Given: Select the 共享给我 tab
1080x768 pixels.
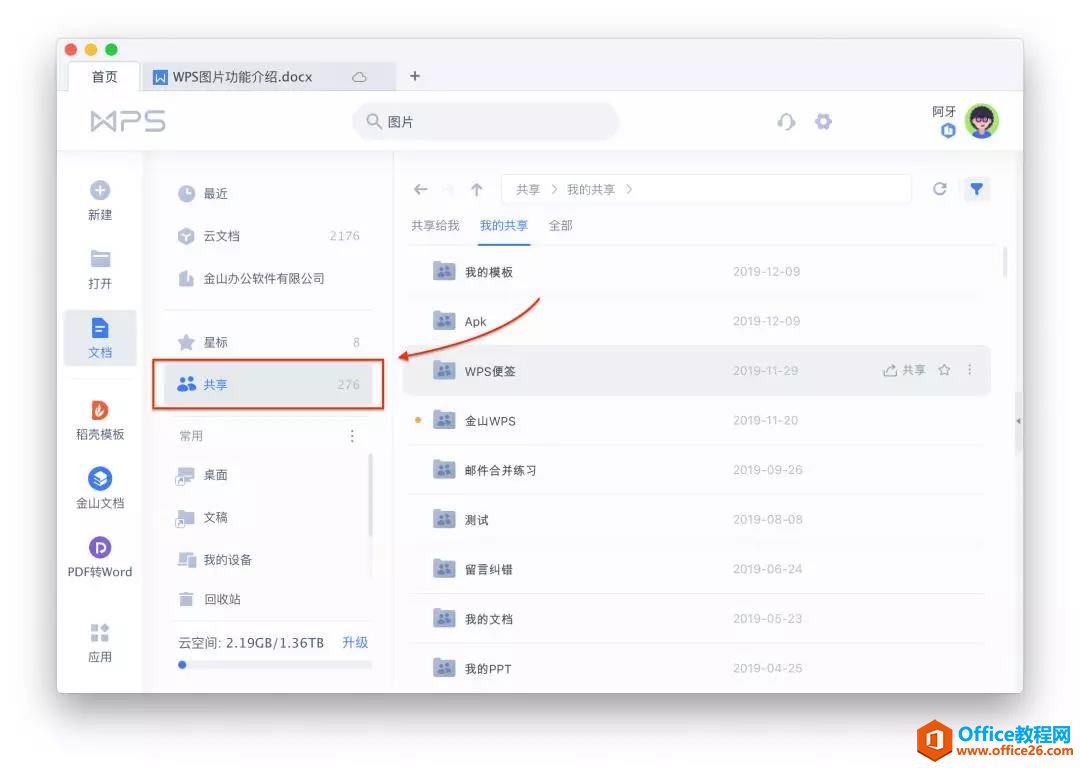Looking at the screenshot, I should pos(435,225).
